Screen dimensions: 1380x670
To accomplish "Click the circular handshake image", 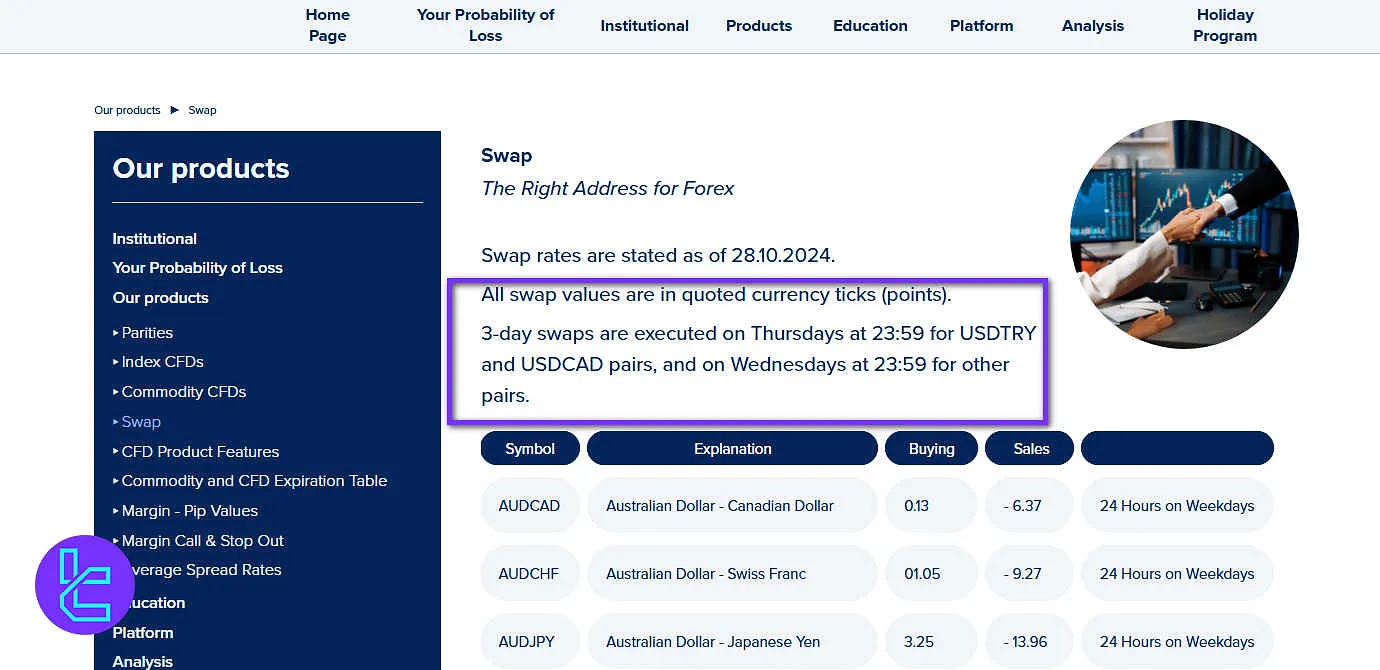I will point(1184,234).
